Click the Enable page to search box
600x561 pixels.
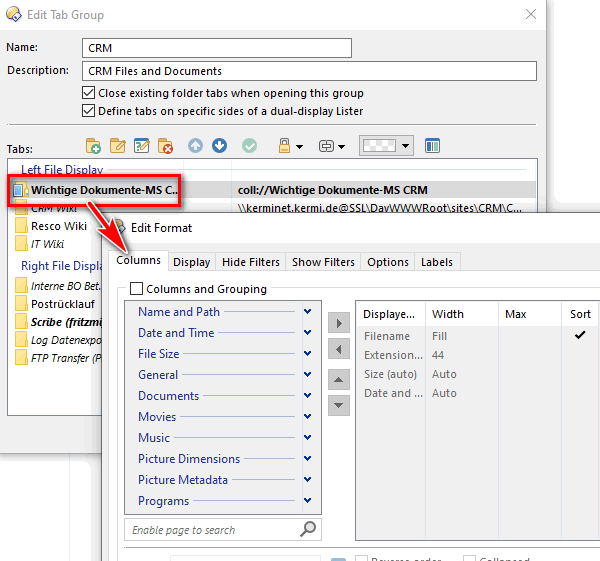click(223, 530)
